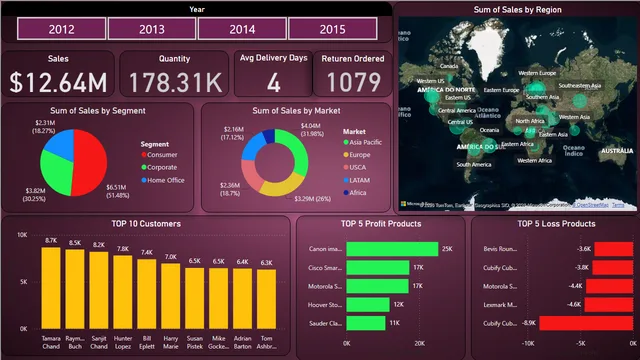Click the Consumer legend red swatch
Screen dimensions: 640x360
tap(144, 155)
